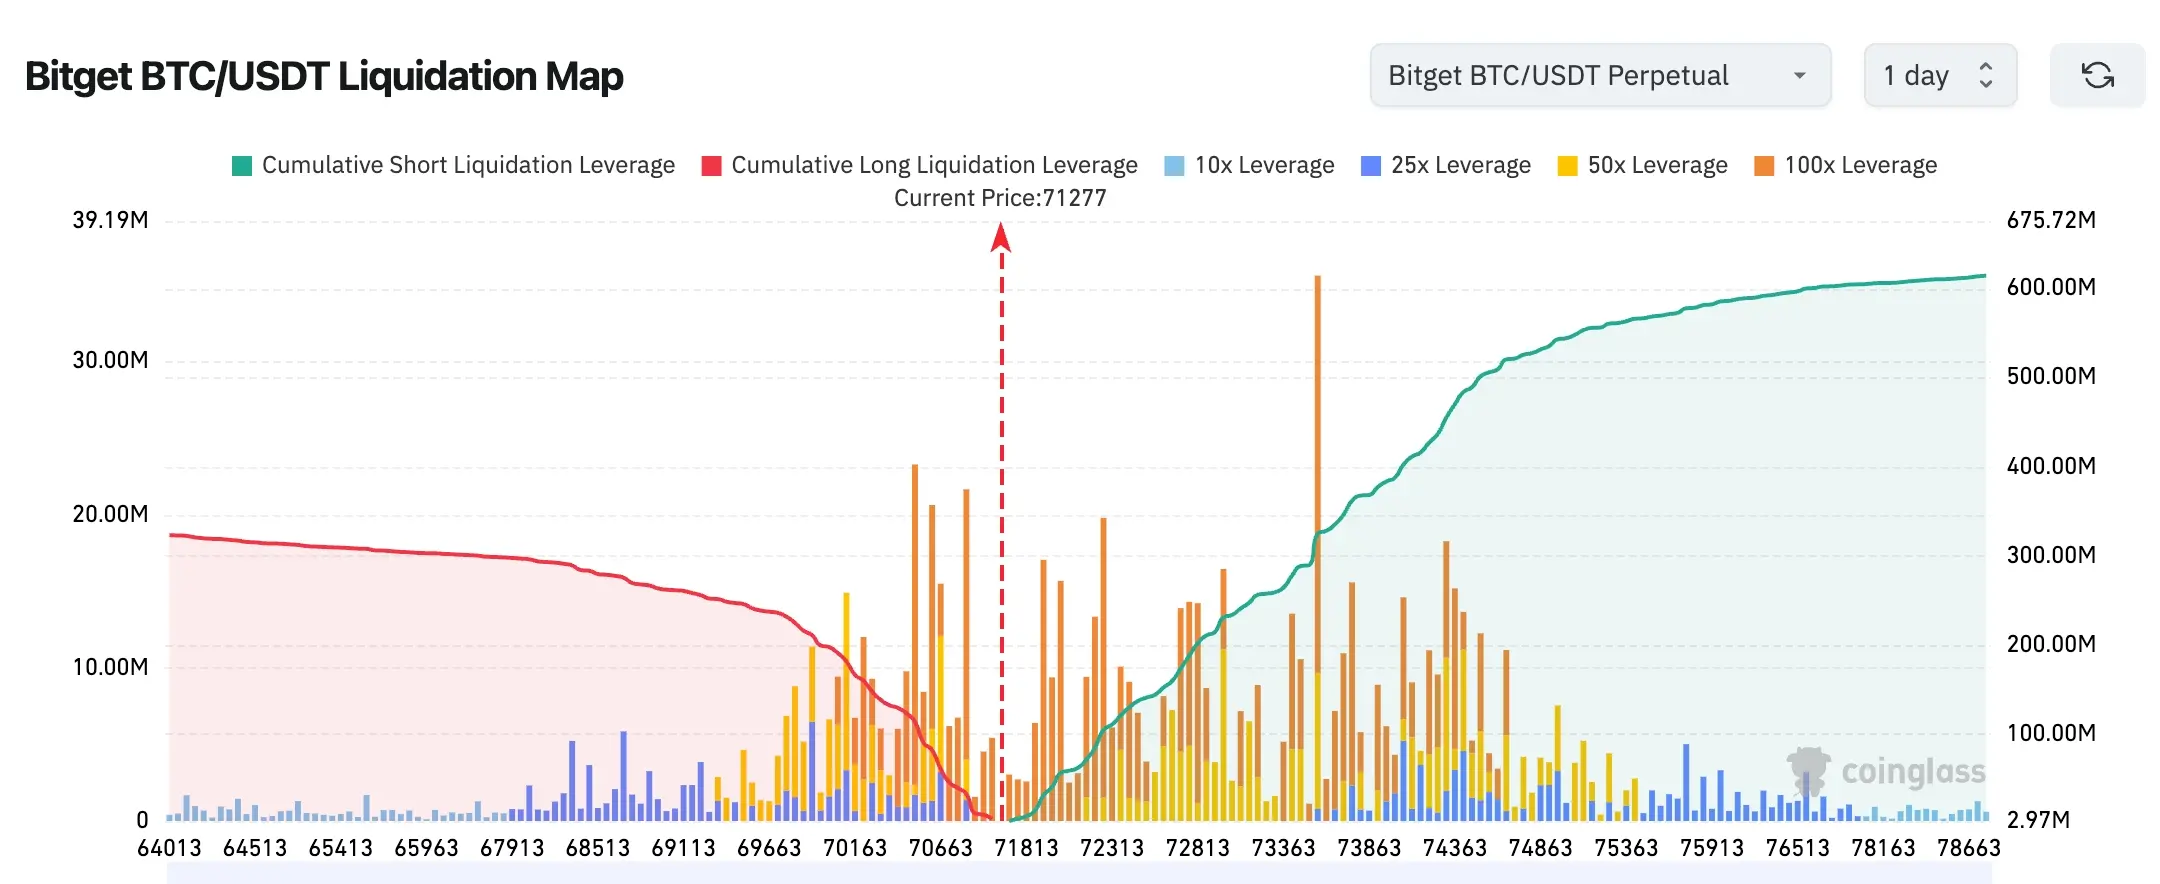Click the refresh chart icon button

(2097, 75)
